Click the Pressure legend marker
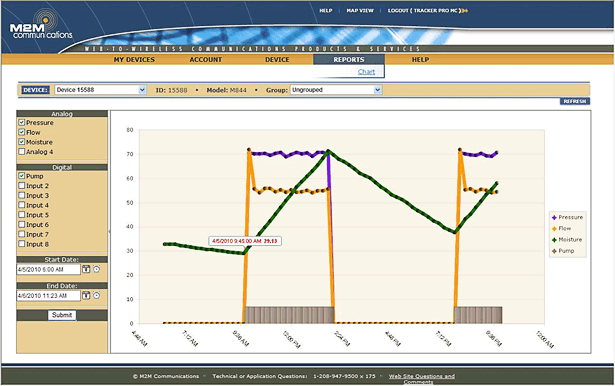615x386 pixels. pyautogui.click(x=554, y=217)
